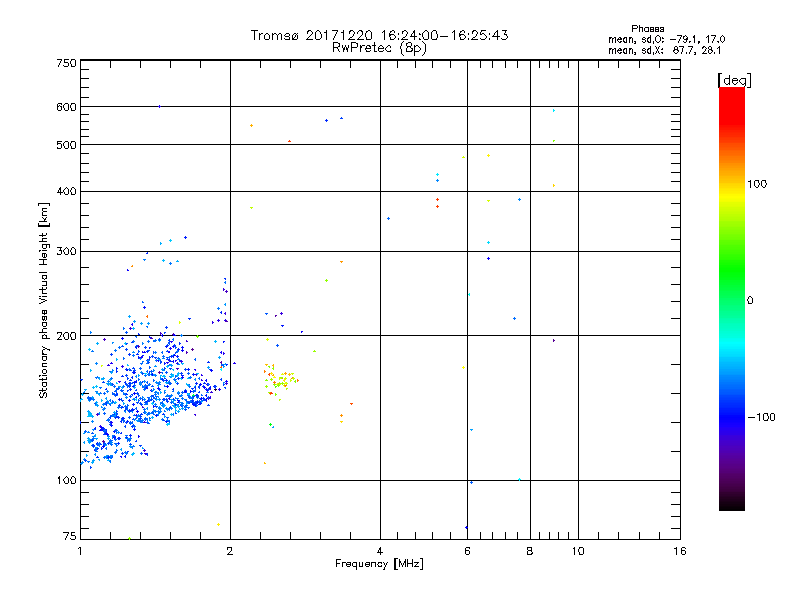Click the Tromsø 20171220 plot title
The height and width of the screenshot is (600, 800).
click(x=379, y=35)
